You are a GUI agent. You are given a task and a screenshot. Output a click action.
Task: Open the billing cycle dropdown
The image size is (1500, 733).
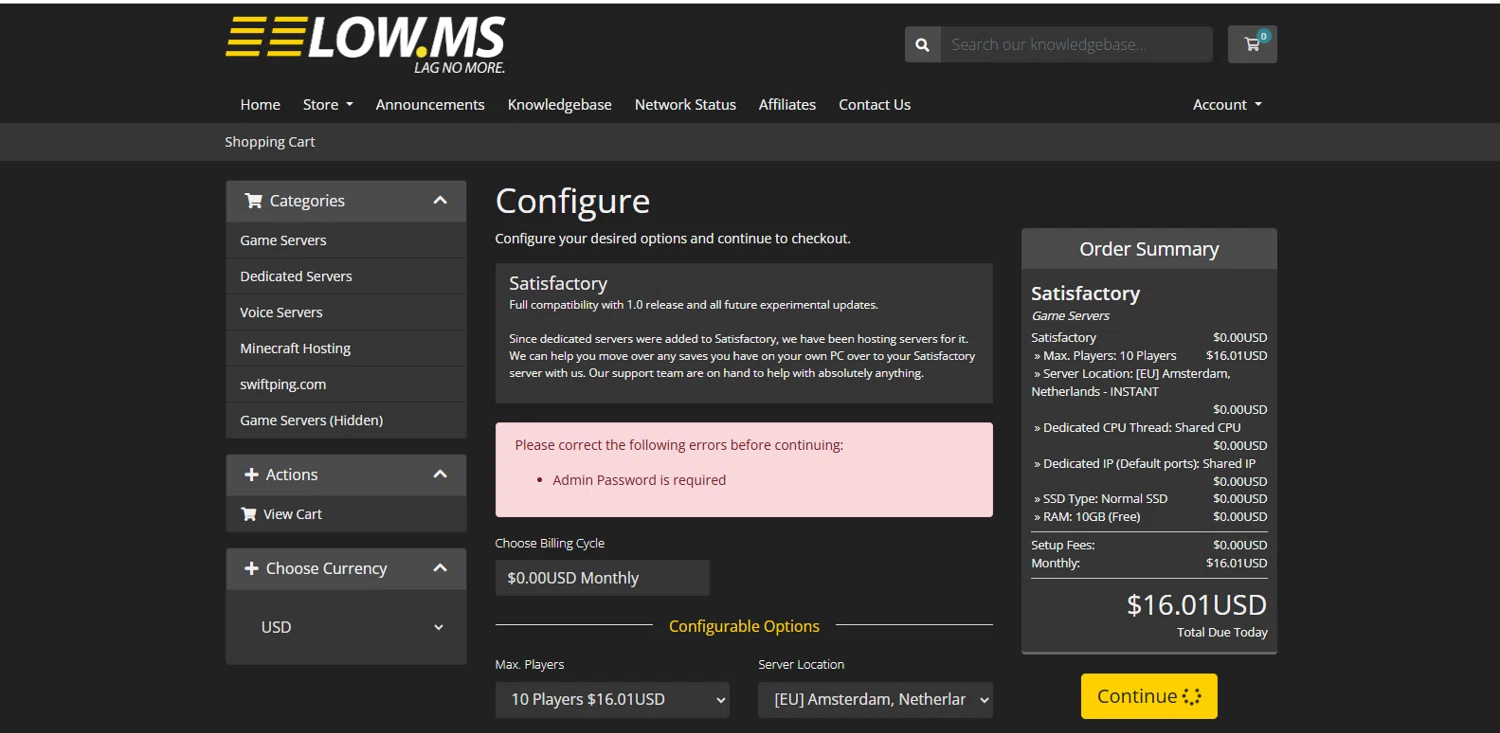[x=602, y=578]
